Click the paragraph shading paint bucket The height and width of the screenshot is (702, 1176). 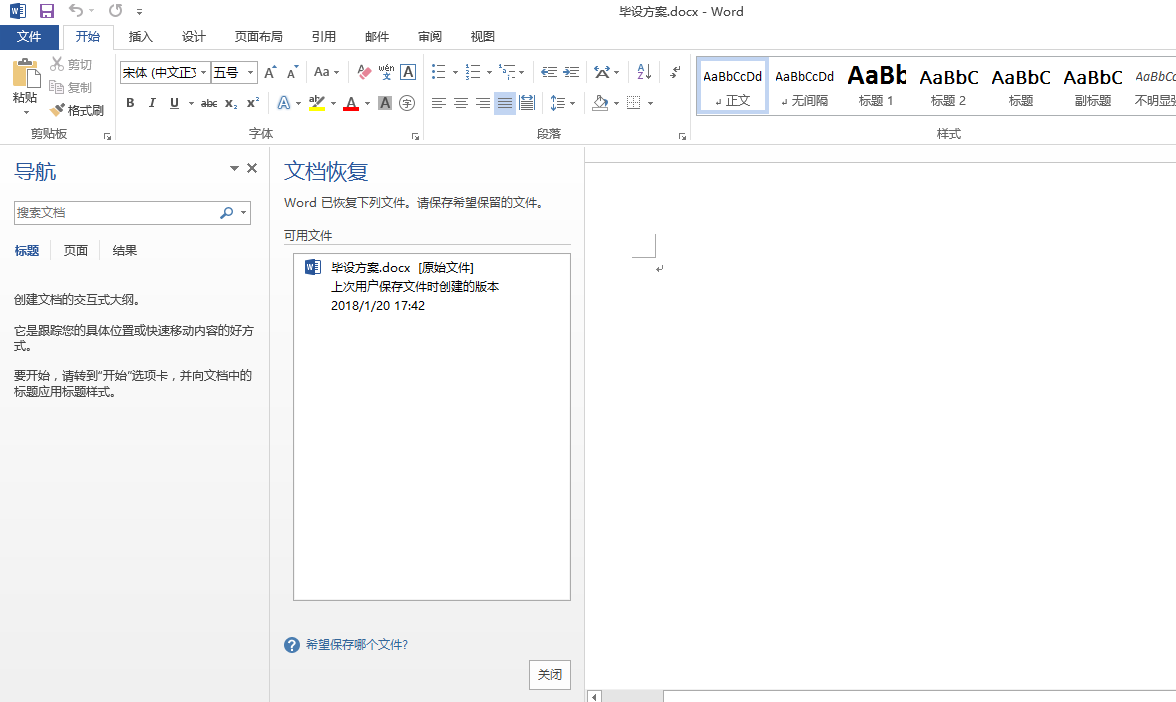(600, 103)
